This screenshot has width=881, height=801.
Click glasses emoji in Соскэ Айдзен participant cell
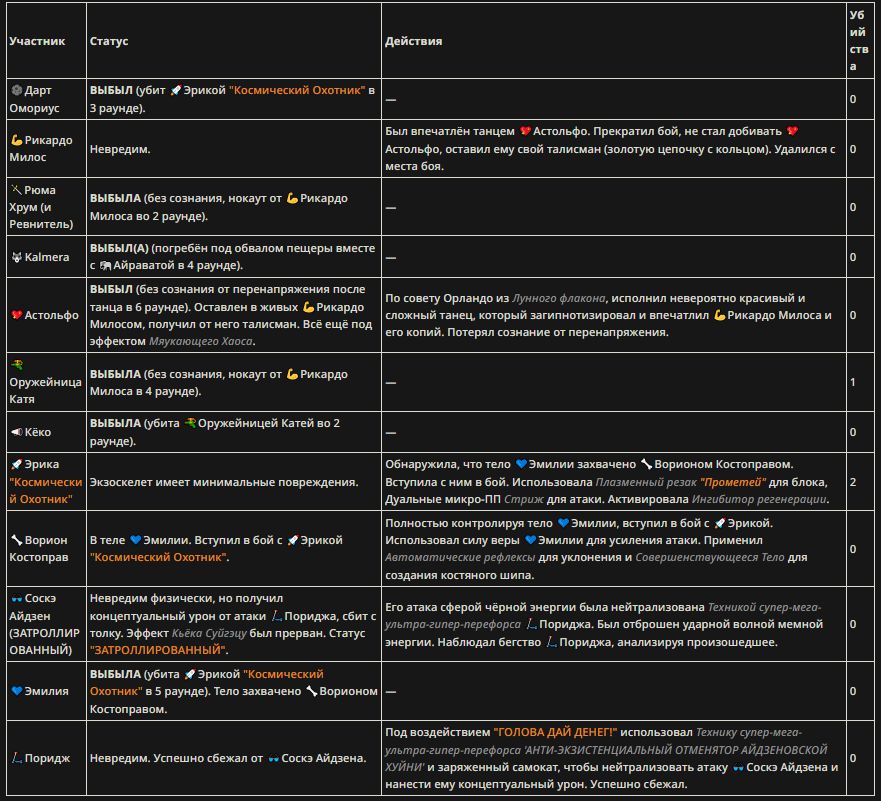16,598
